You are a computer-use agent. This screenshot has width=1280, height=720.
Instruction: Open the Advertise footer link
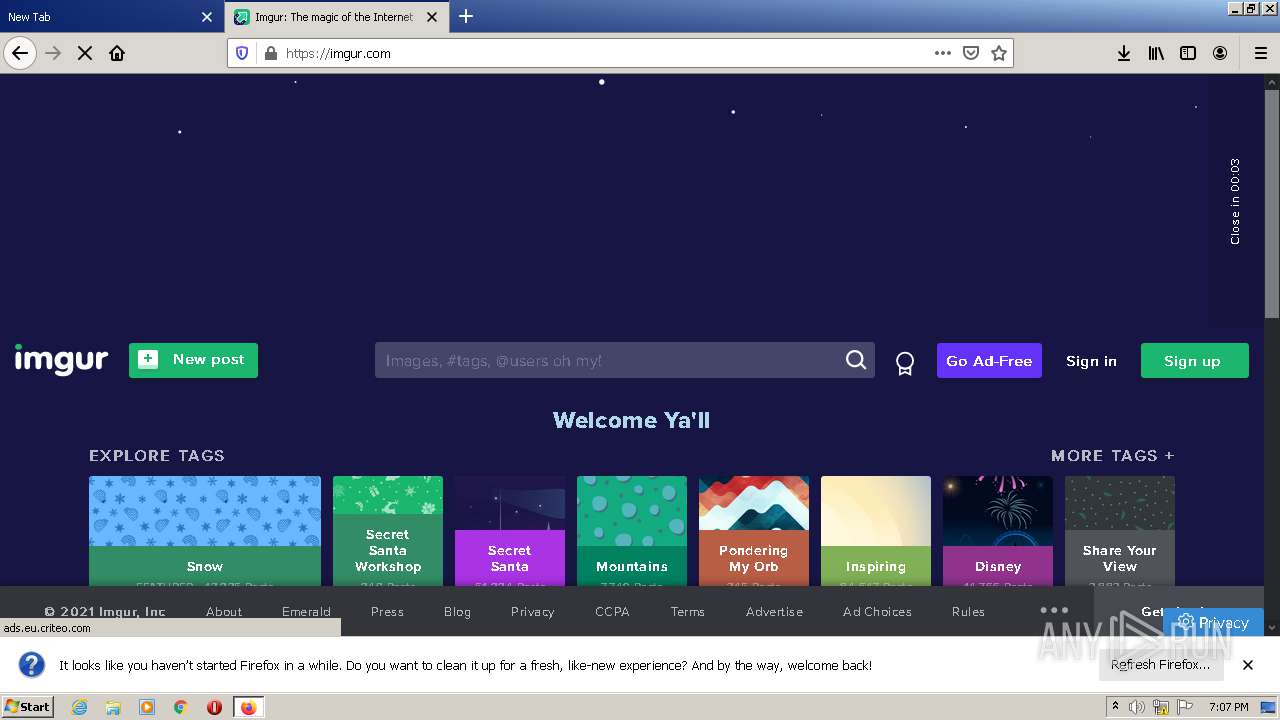tap(774, 612)
